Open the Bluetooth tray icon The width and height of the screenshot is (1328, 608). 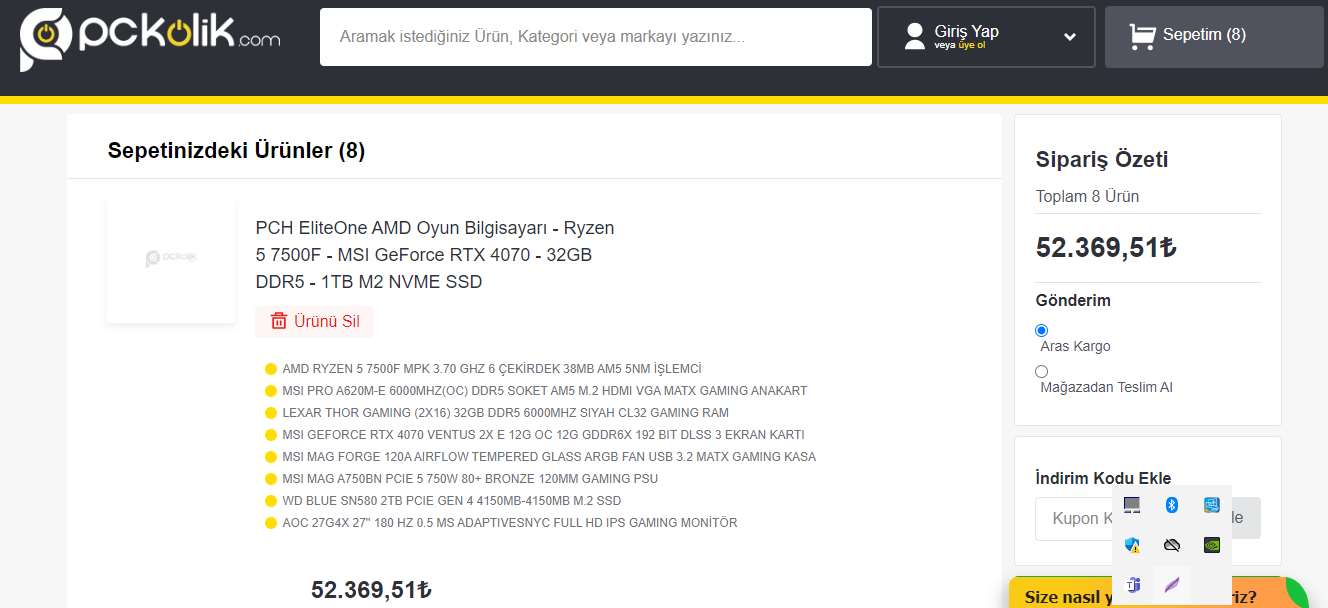(x=1172, y=505)
